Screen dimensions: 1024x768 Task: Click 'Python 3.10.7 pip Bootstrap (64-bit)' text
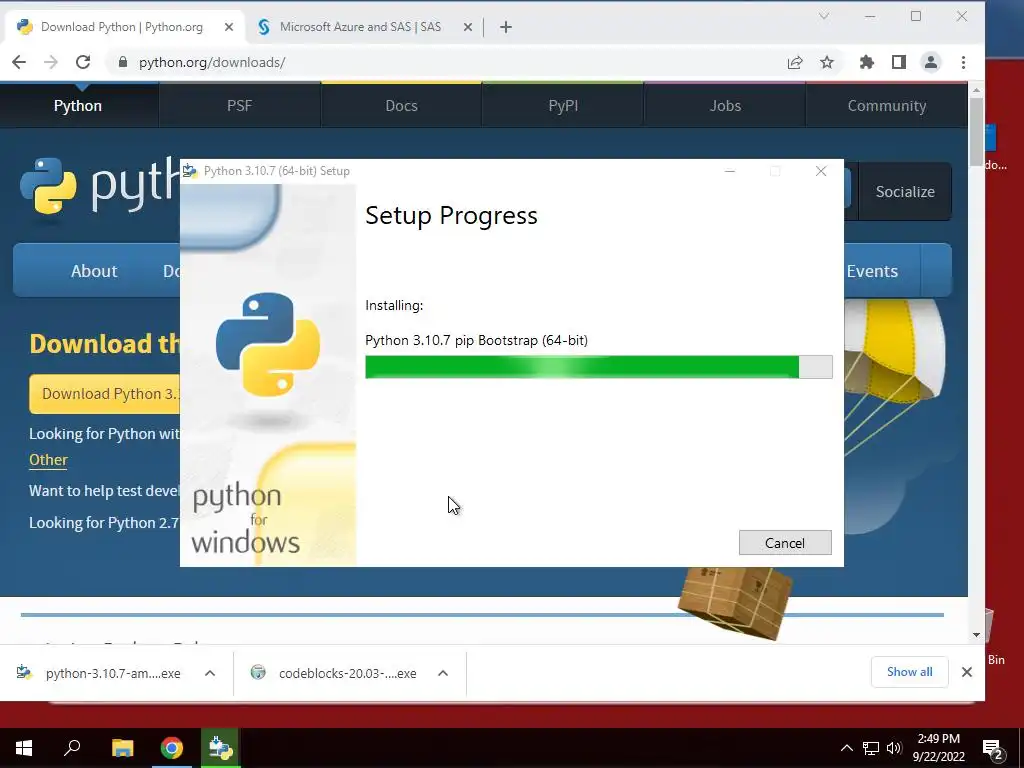tap(476, 340)
